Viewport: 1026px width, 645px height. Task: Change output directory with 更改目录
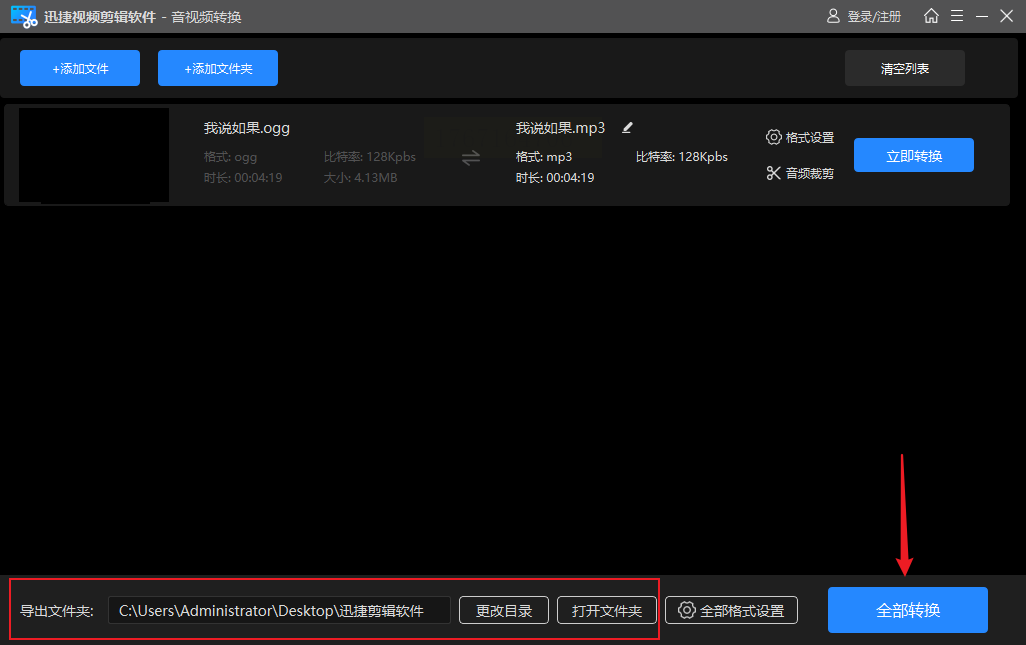[504, 610]
